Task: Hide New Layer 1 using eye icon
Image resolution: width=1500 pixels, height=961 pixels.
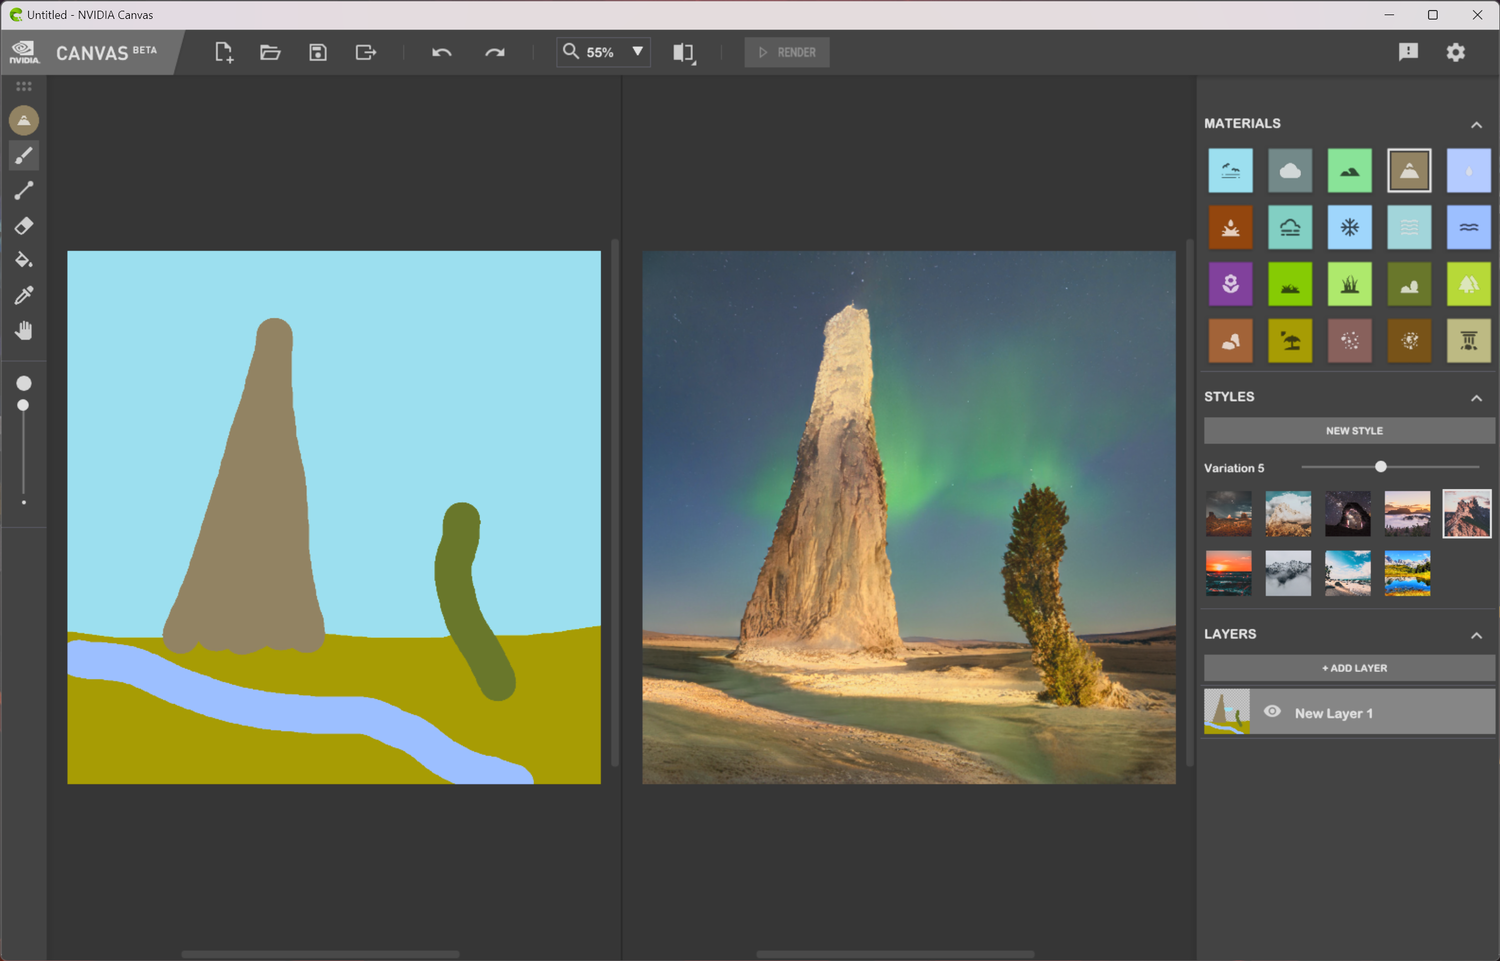Action: click(x=1272, y=712)
